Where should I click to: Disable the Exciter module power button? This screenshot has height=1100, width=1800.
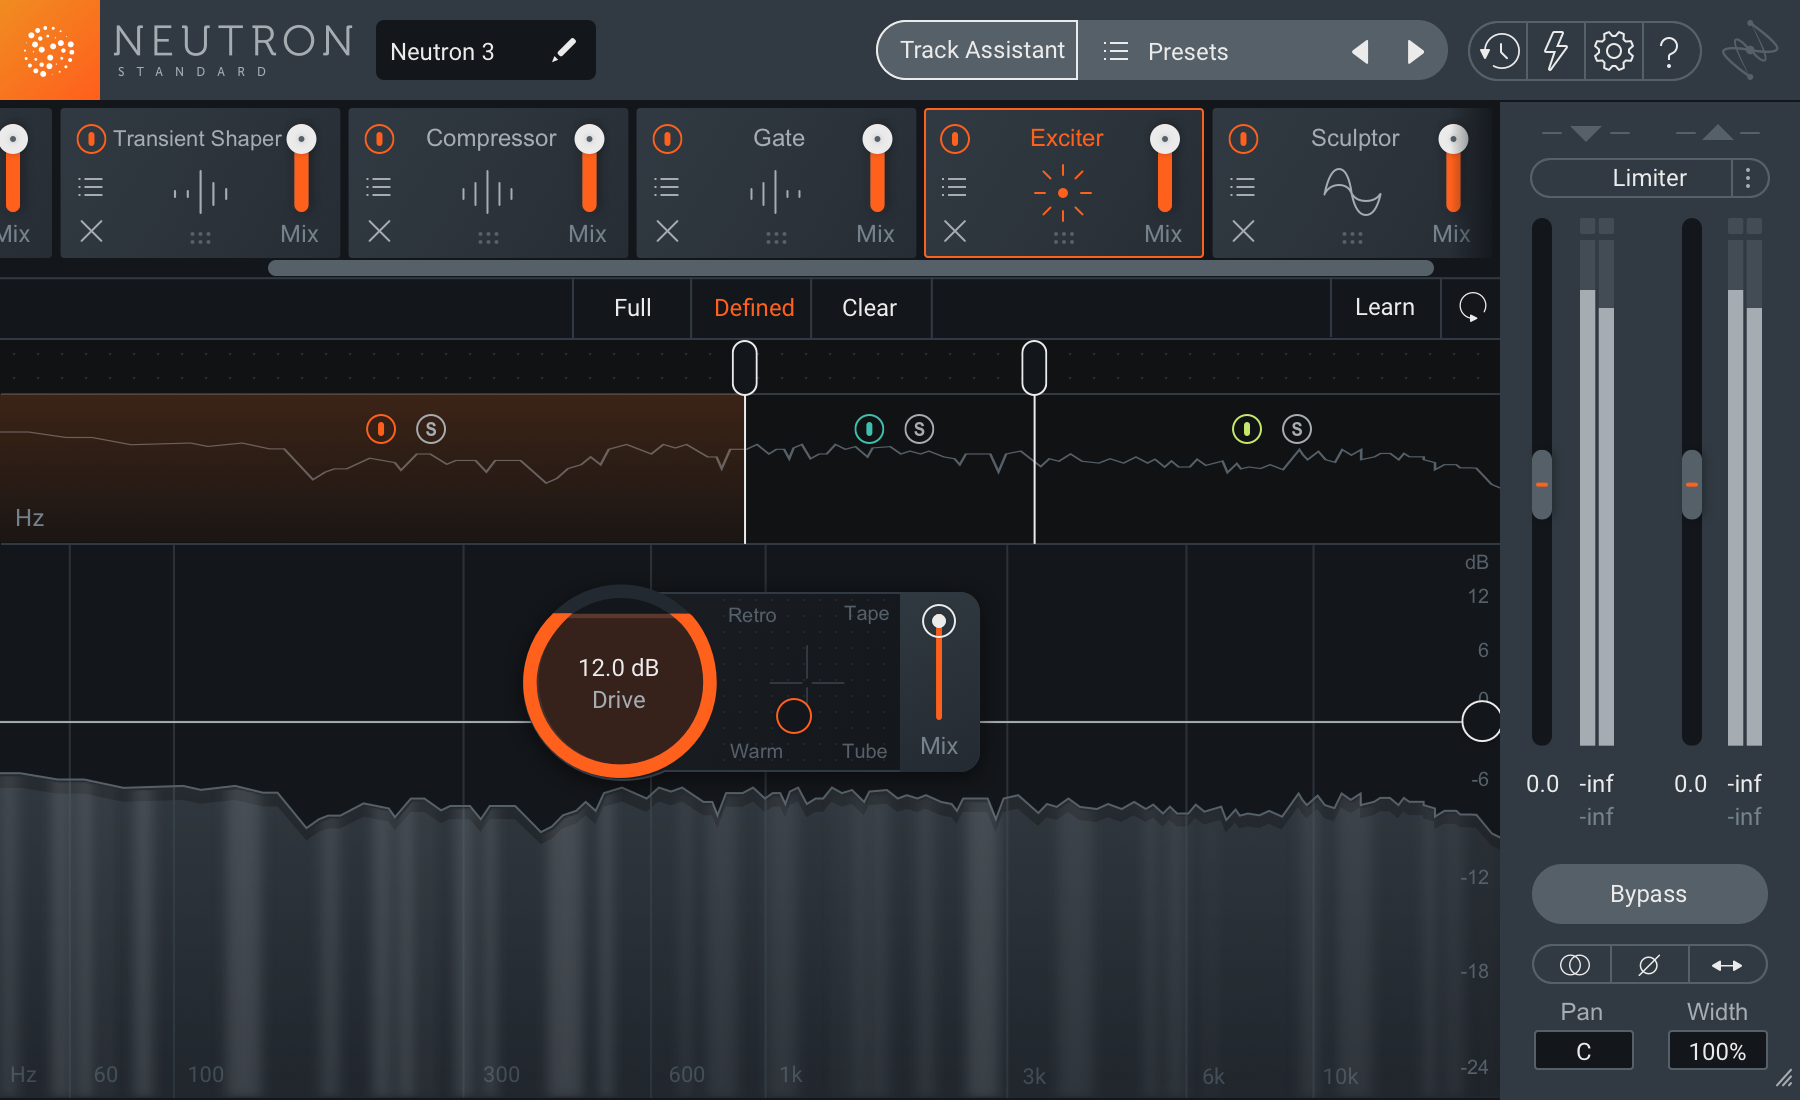coord(955,138)
